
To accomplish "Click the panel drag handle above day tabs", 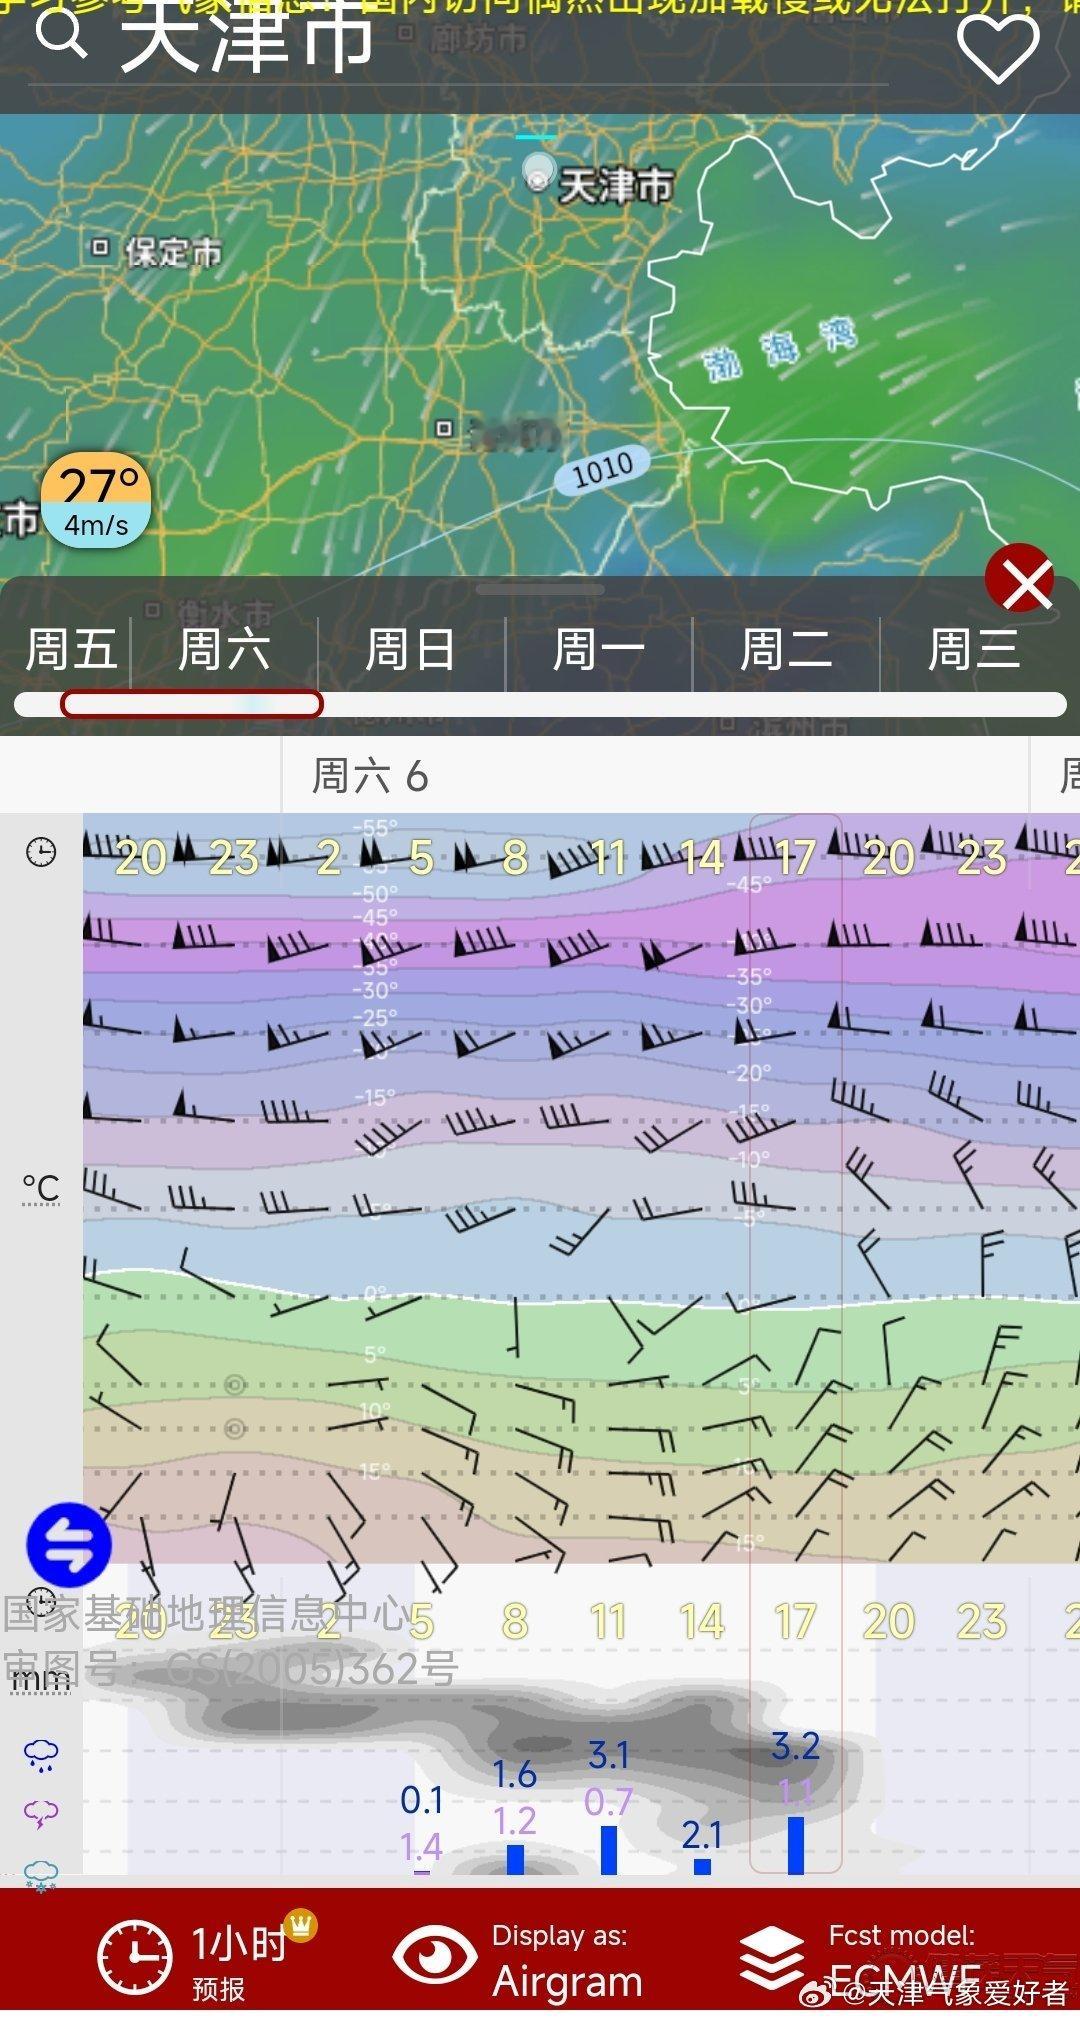I will pyautogui.click(x=540, y=590).
